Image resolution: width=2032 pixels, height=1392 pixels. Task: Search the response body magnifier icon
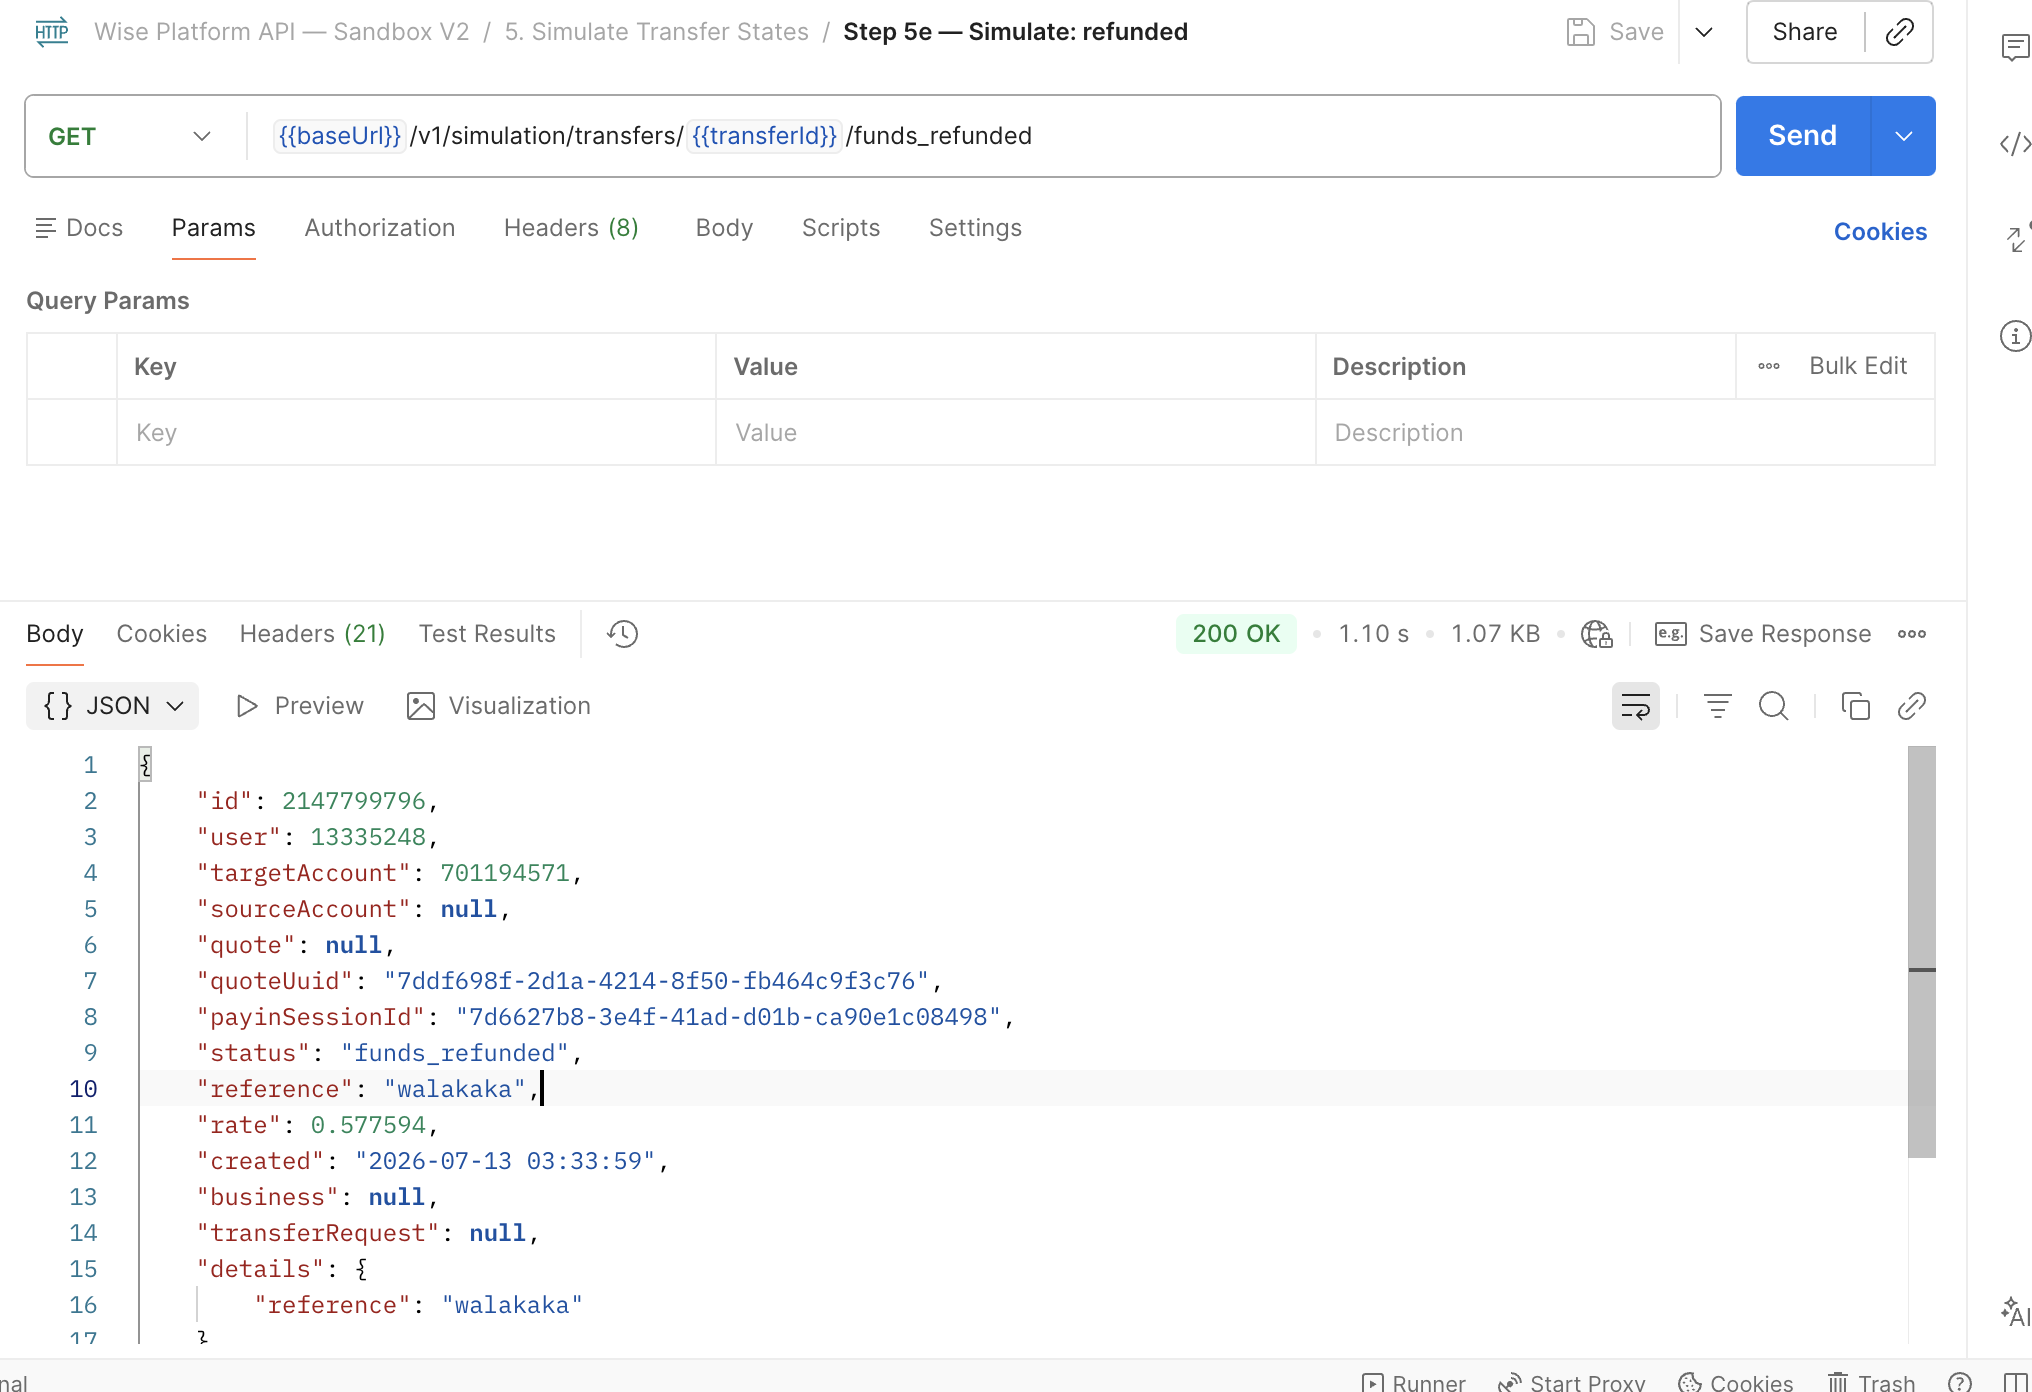click(1774, 706)
